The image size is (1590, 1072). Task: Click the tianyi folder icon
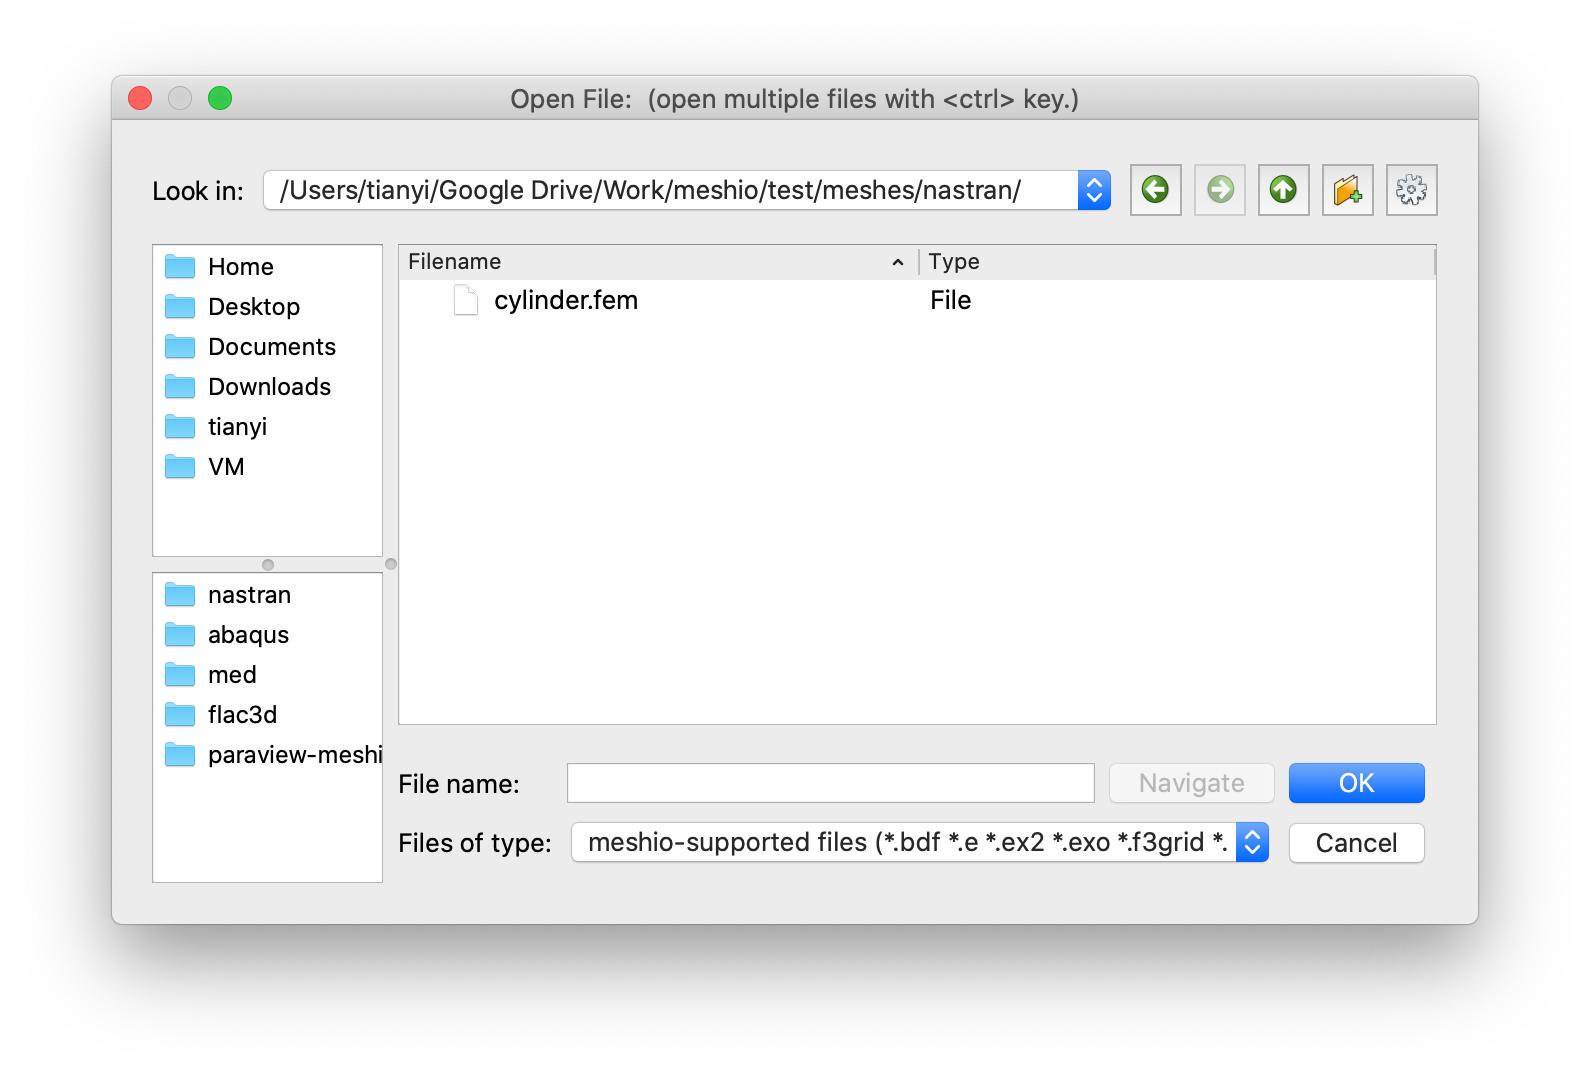pos(180,426)
